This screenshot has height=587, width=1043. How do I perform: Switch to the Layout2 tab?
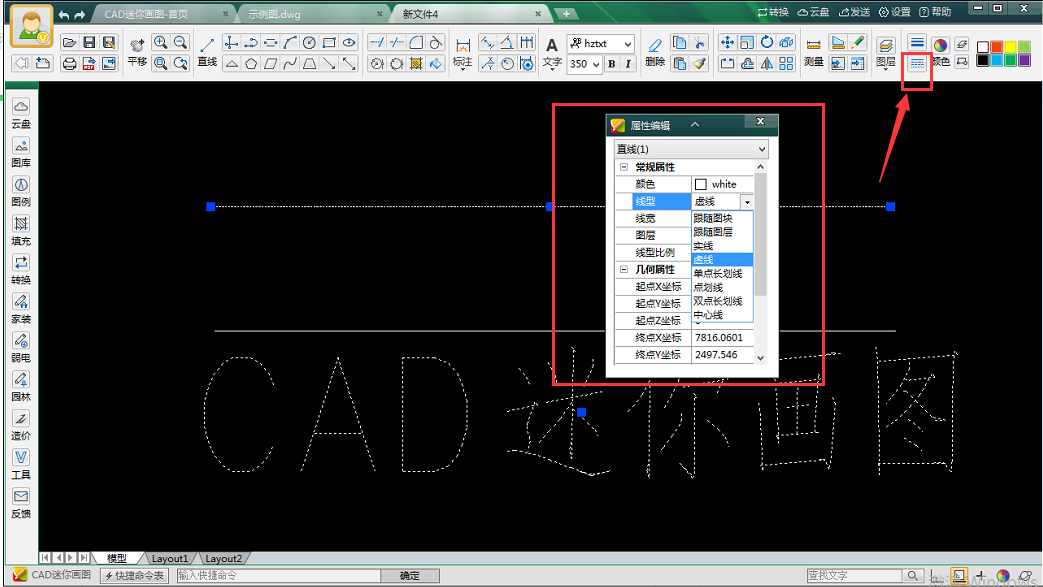(224, 558)
